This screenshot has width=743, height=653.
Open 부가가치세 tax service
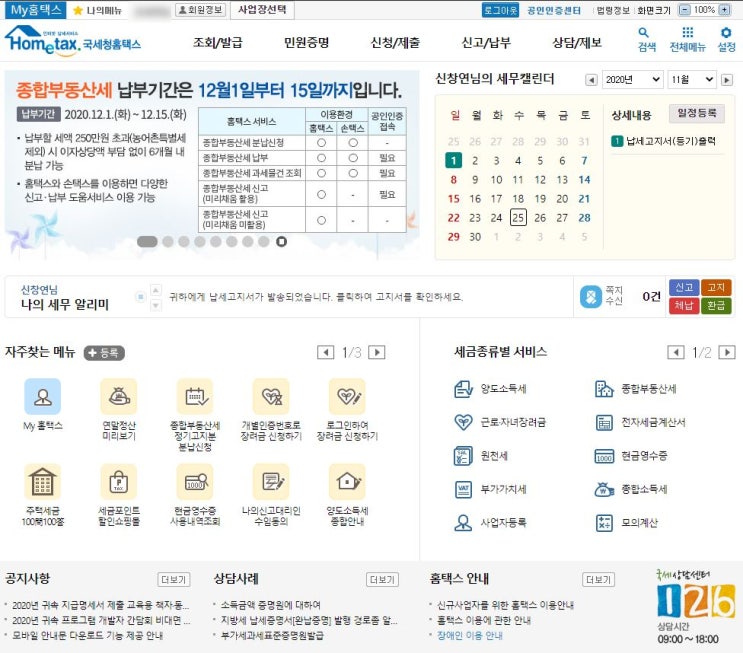tap(490, 489)
